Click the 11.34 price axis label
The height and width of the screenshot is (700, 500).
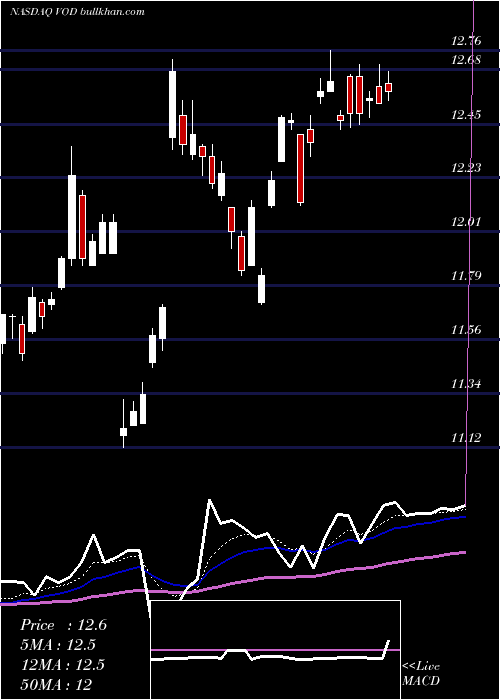click(466, 384)
